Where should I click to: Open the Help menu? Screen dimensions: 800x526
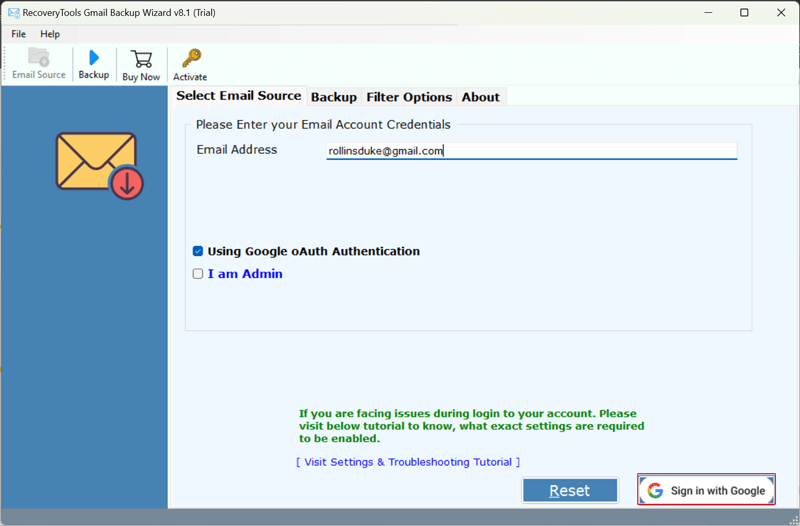50,34
